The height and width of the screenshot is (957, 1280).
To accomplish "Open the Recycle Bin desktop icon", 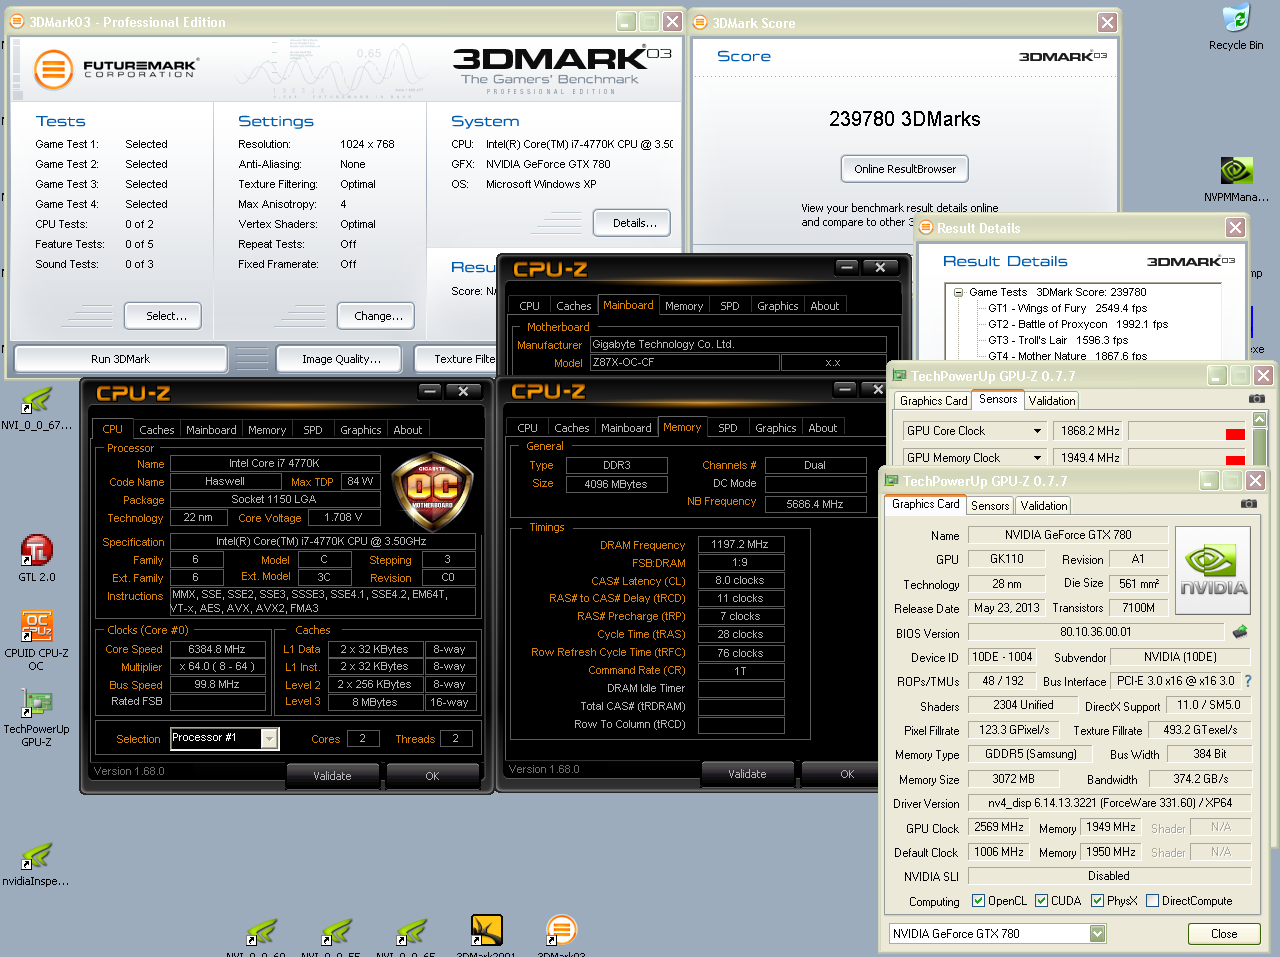I will [1236, 27].
